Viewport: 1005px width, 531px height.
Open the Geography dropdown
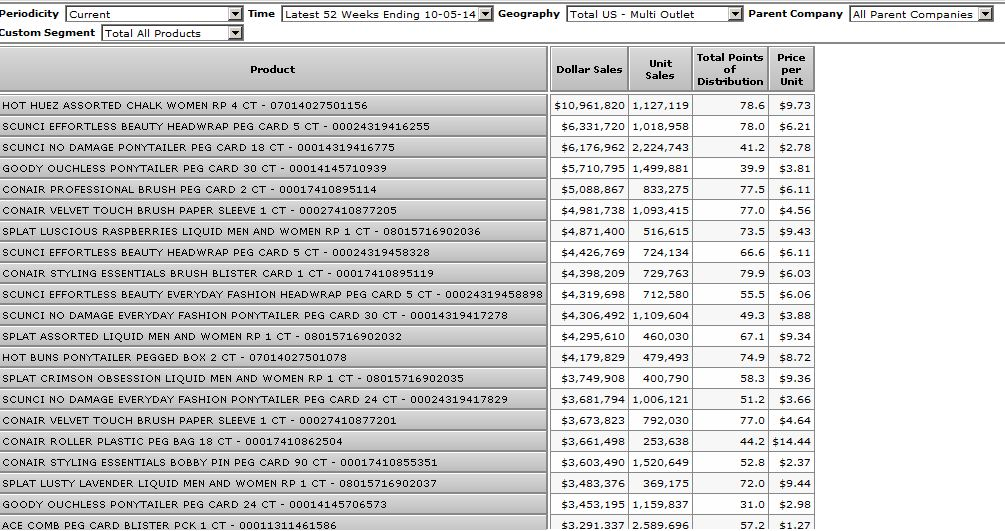click(x=655, y=14)
